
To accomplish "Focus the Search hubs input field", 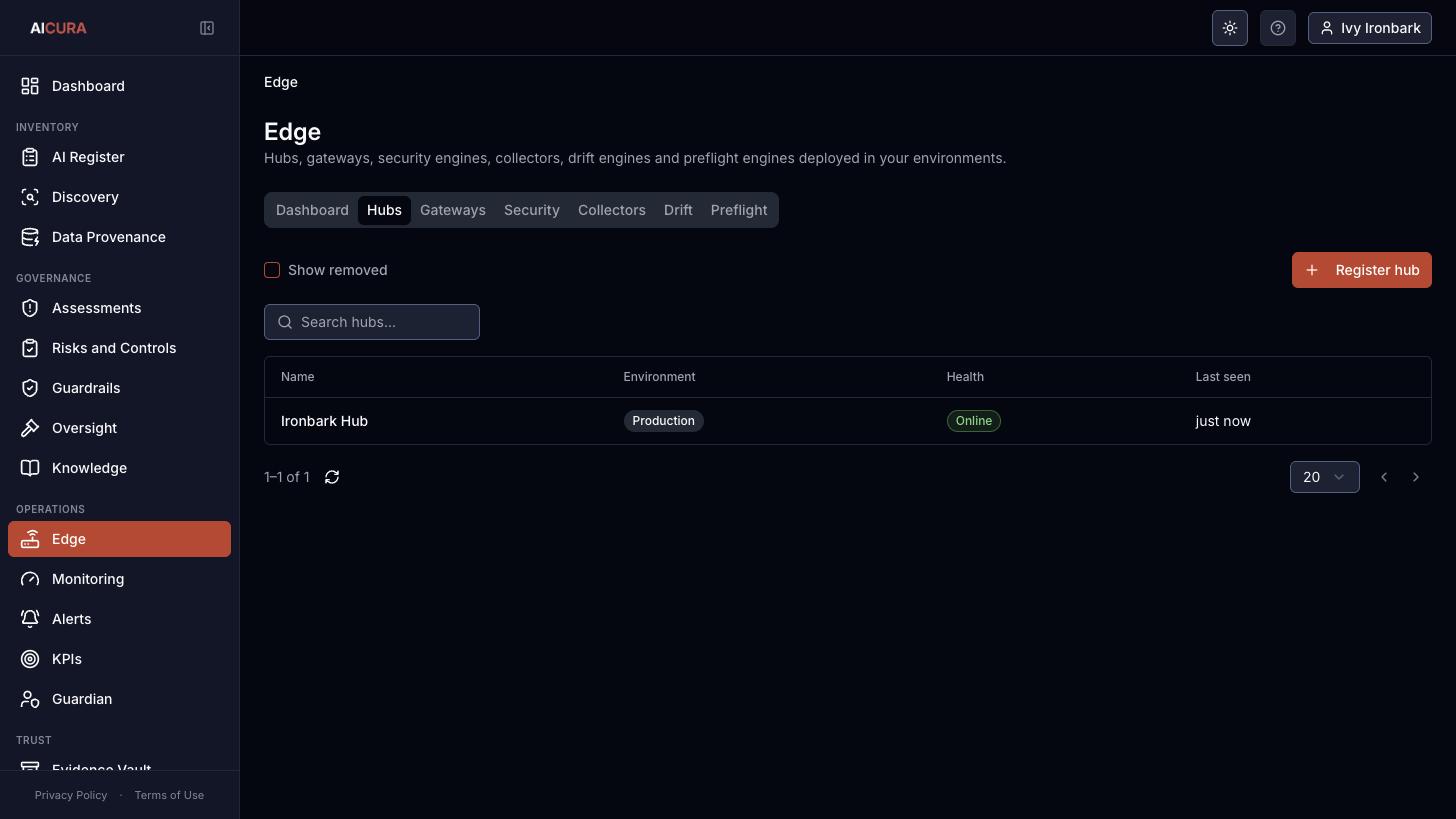I will point(372,322).
